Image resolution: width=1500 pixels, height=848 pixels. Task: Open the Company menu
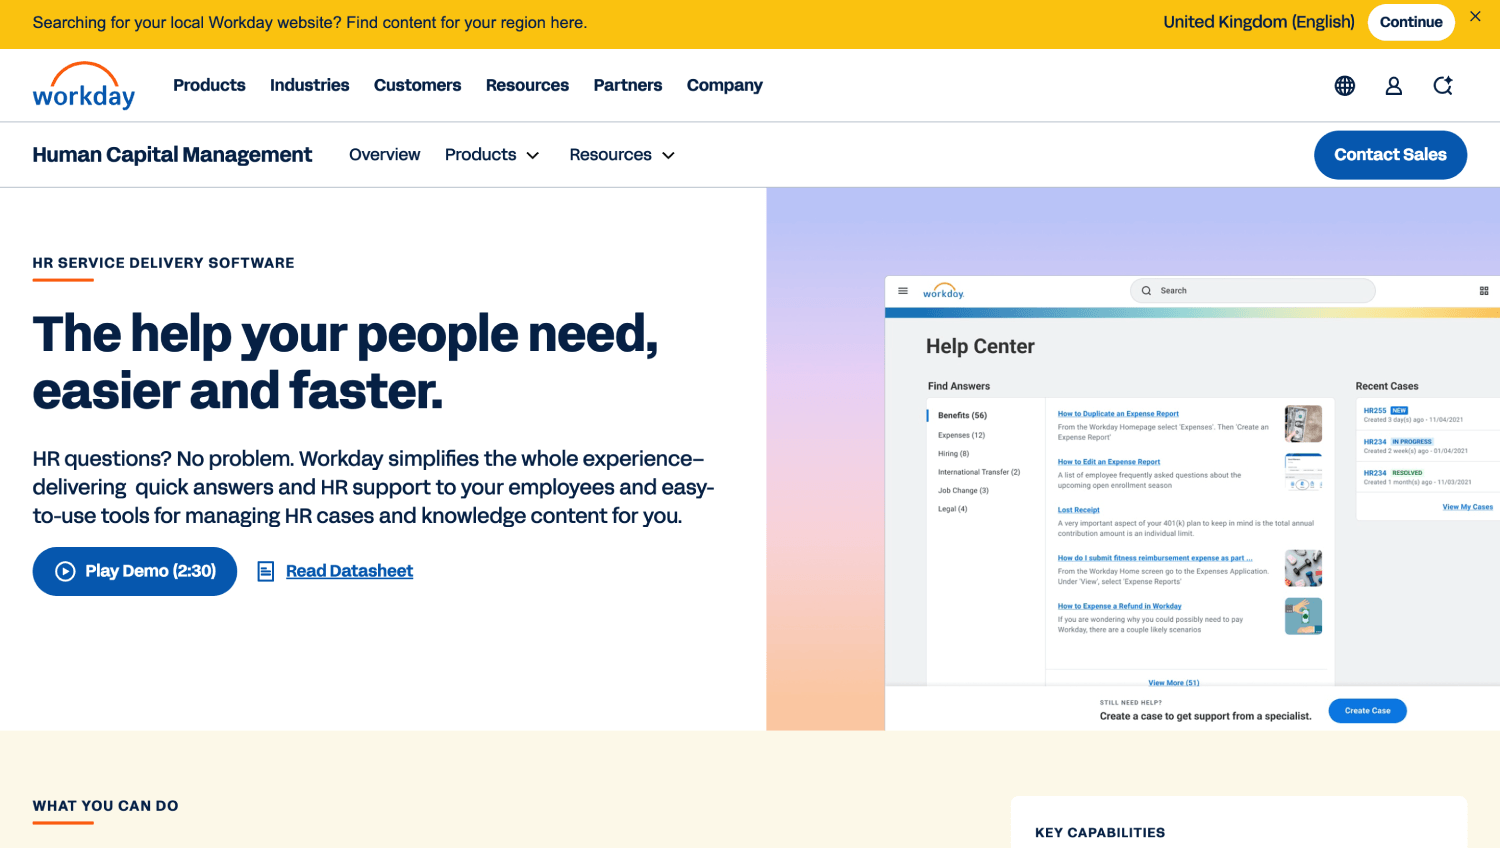tap(724, 85)
